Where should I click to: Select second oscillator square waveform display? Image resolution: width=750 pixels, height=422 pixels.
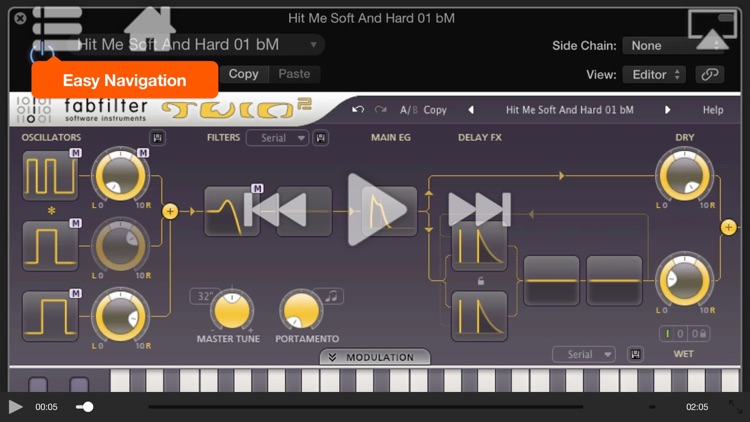pyautogui.click(x=50, y=246)
